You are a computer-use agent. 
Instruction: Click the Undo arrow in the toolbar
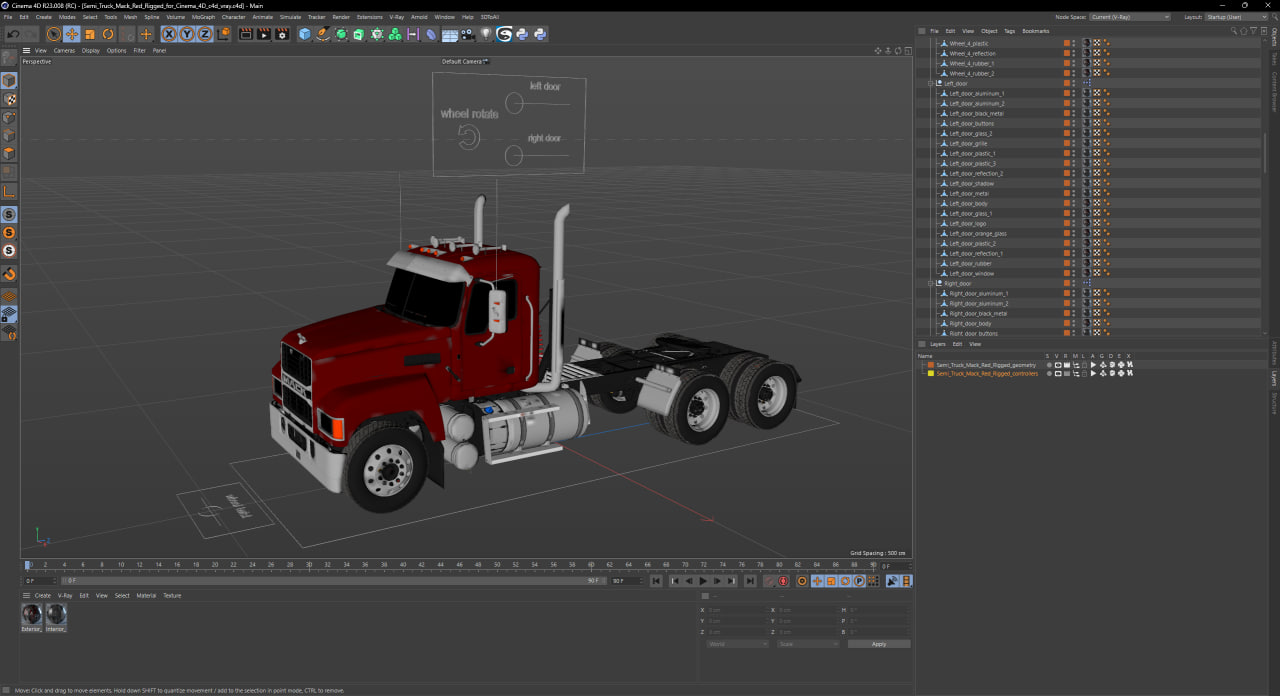point(13,34)
